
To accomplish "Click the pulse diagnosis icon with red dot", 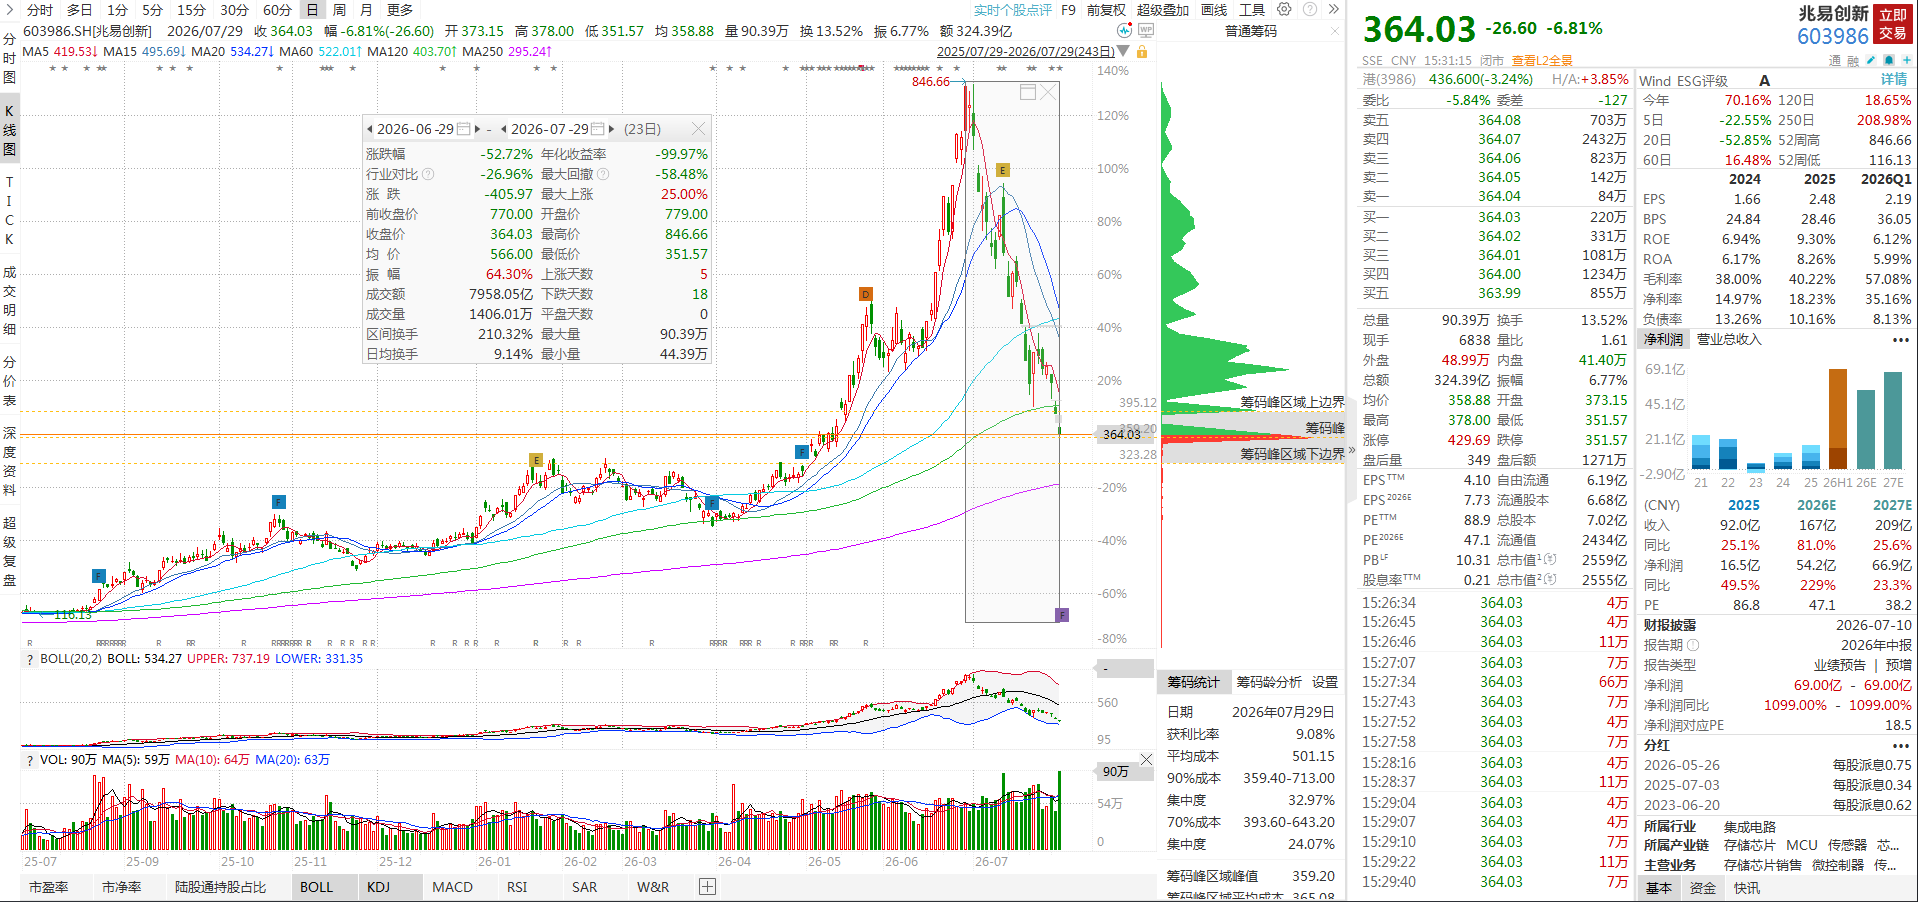I will pos(1124,31).
